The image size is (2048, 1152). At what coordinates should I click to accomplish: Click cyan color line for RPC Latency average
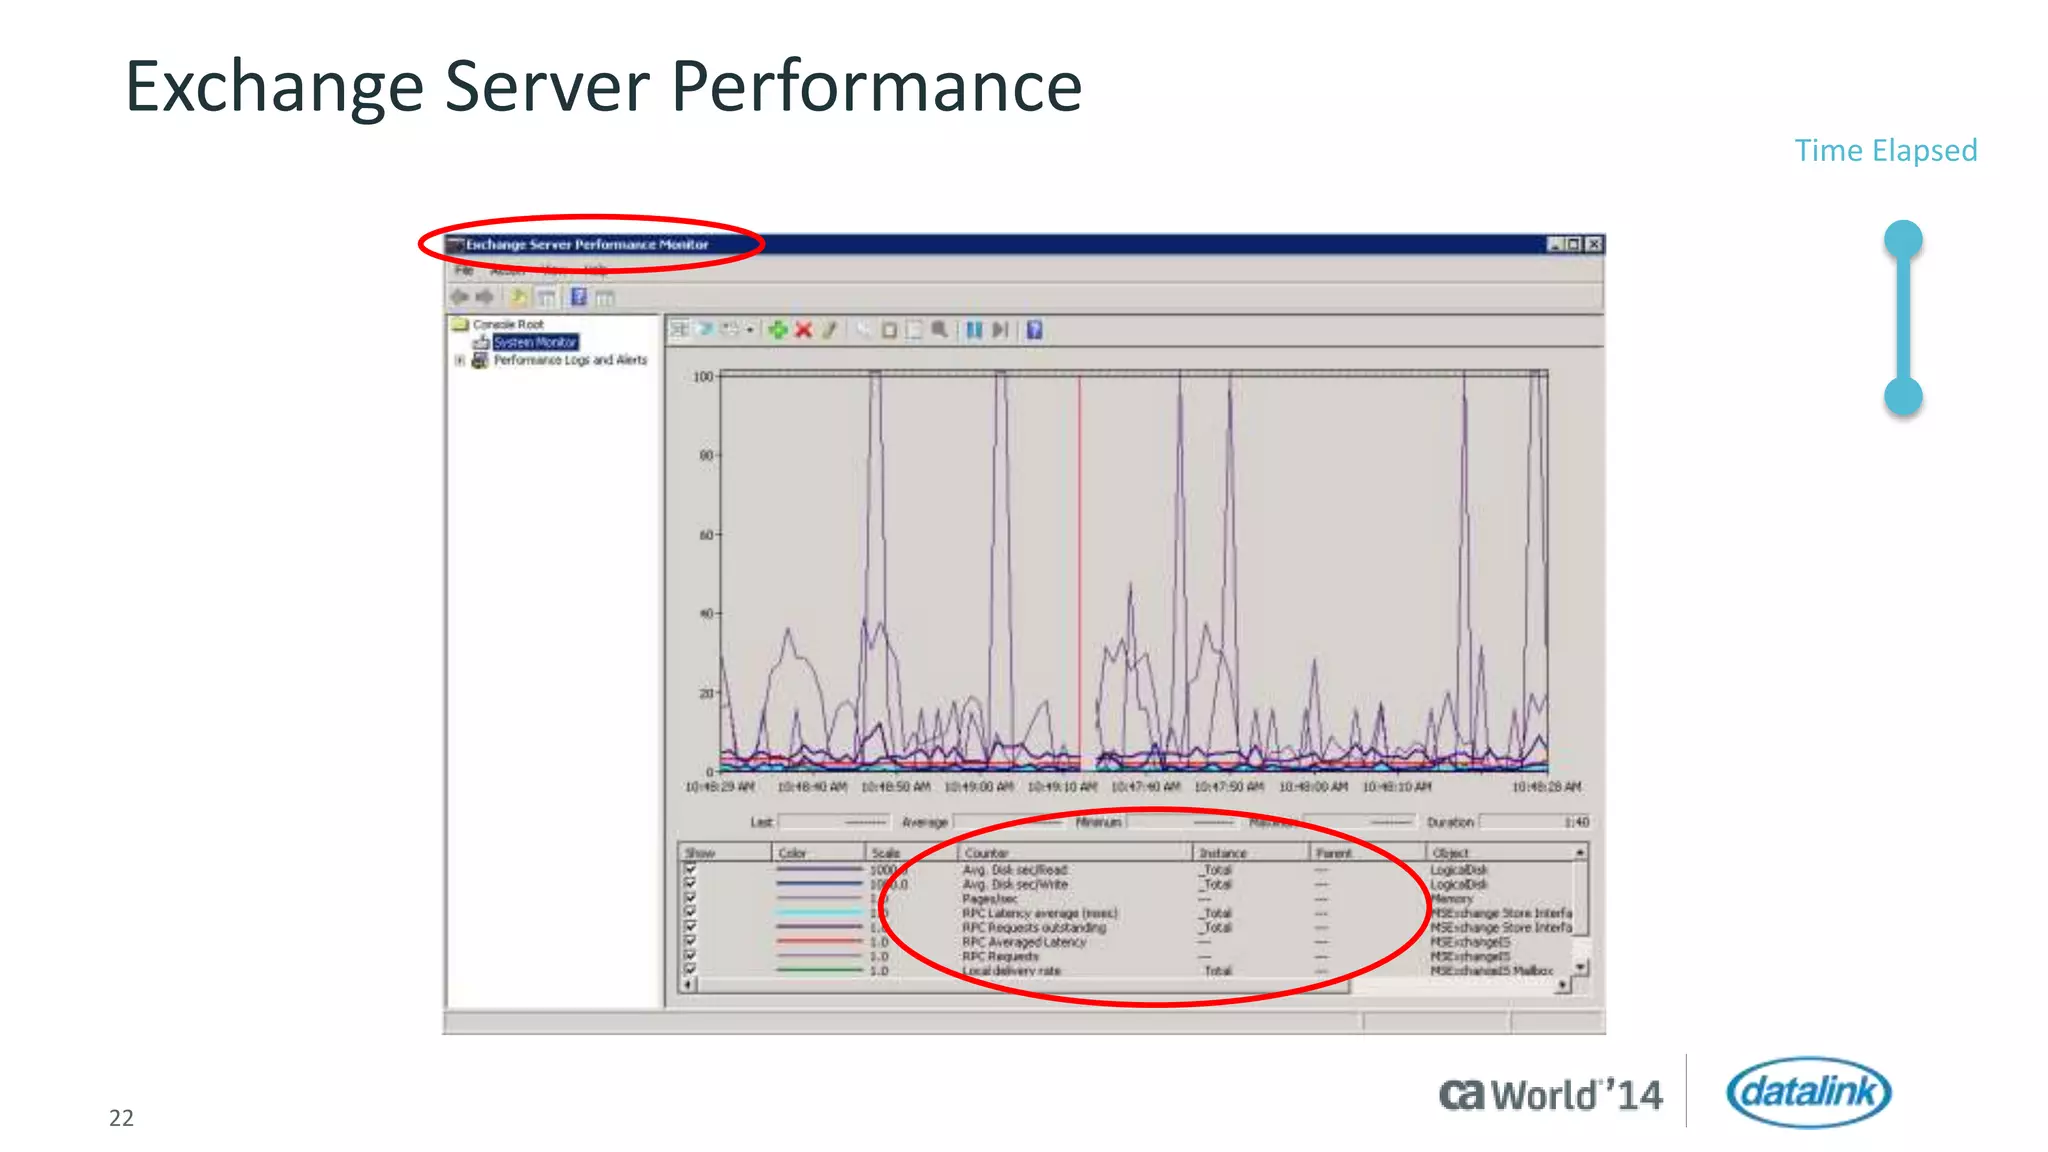819,912
